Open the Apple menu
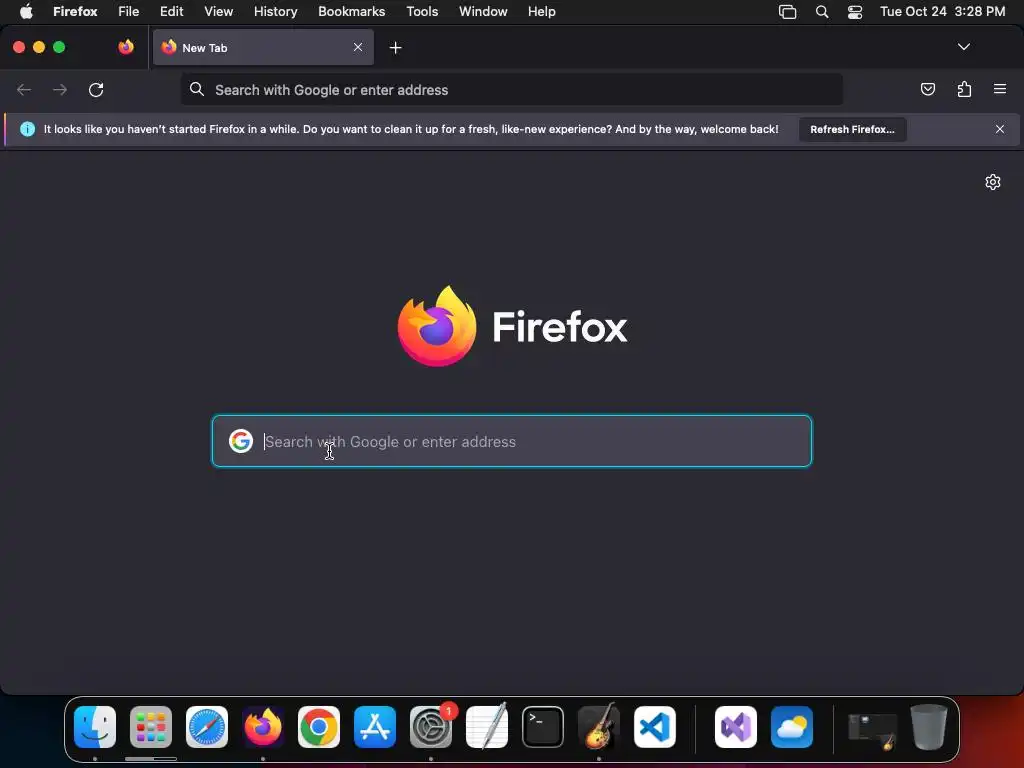Image resolution: width=1024 pixels, height=768 pixels. coord(26,11)
